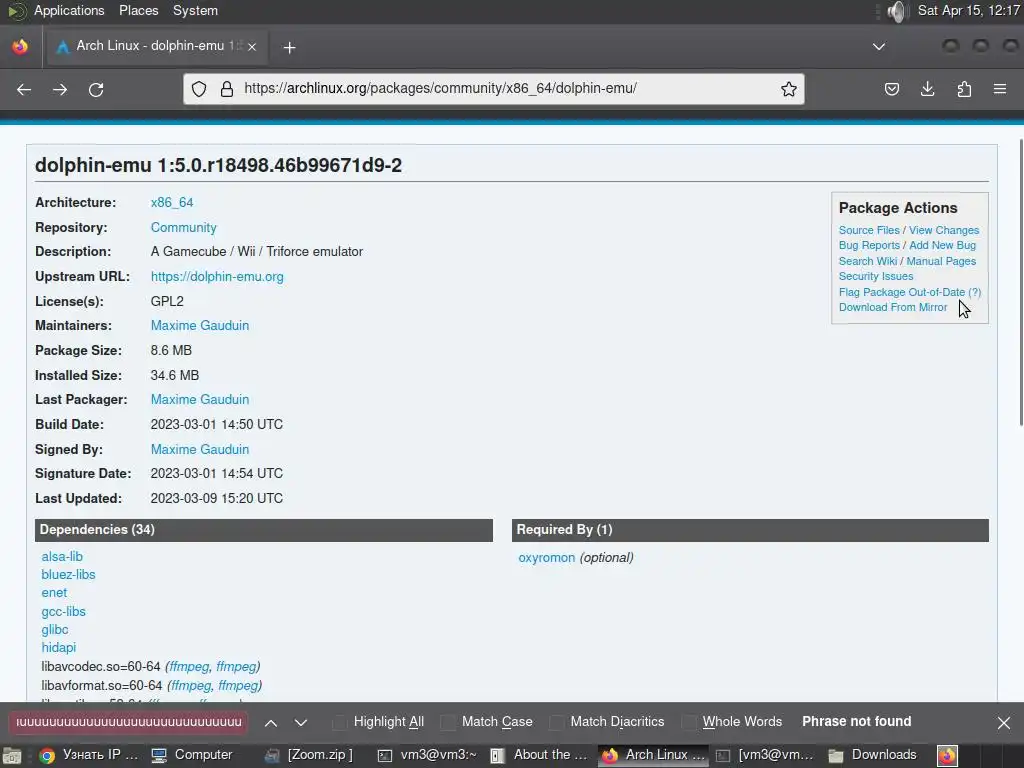The image size is (1024, 768).
Task: Switch to vm3@vm3:~ terminal window
Action: [428, 755]
